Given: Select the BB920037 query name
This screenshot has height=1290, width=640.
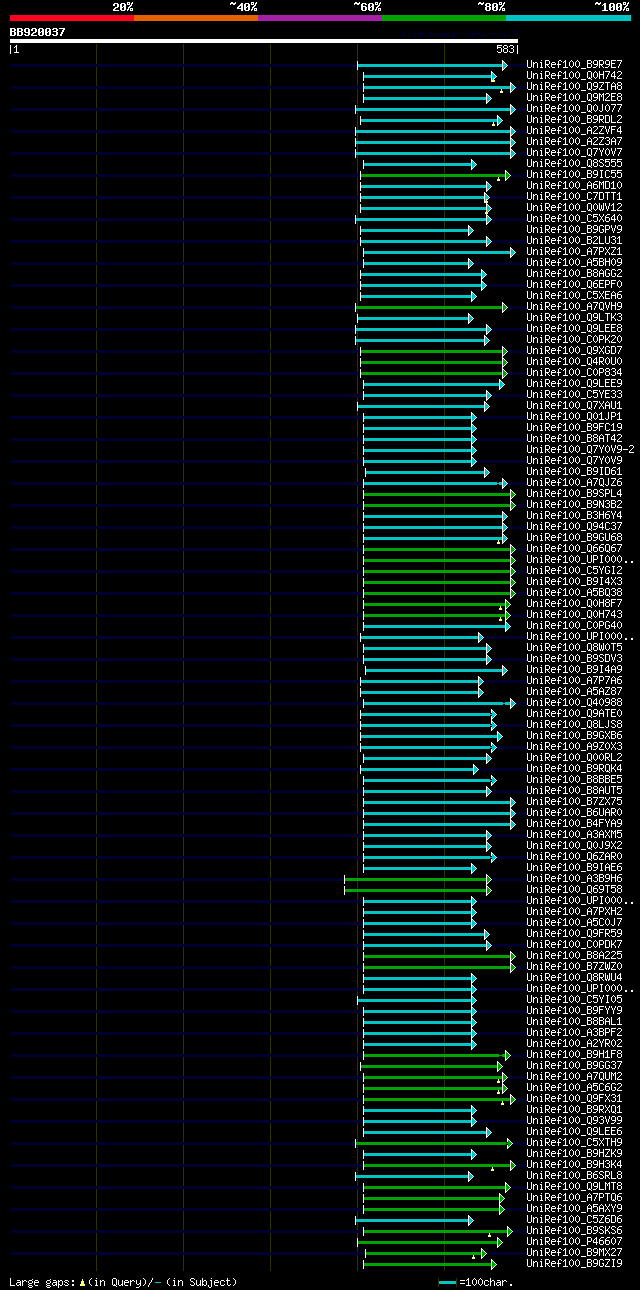Looking at the screenshot, I should tap(38, 32).
